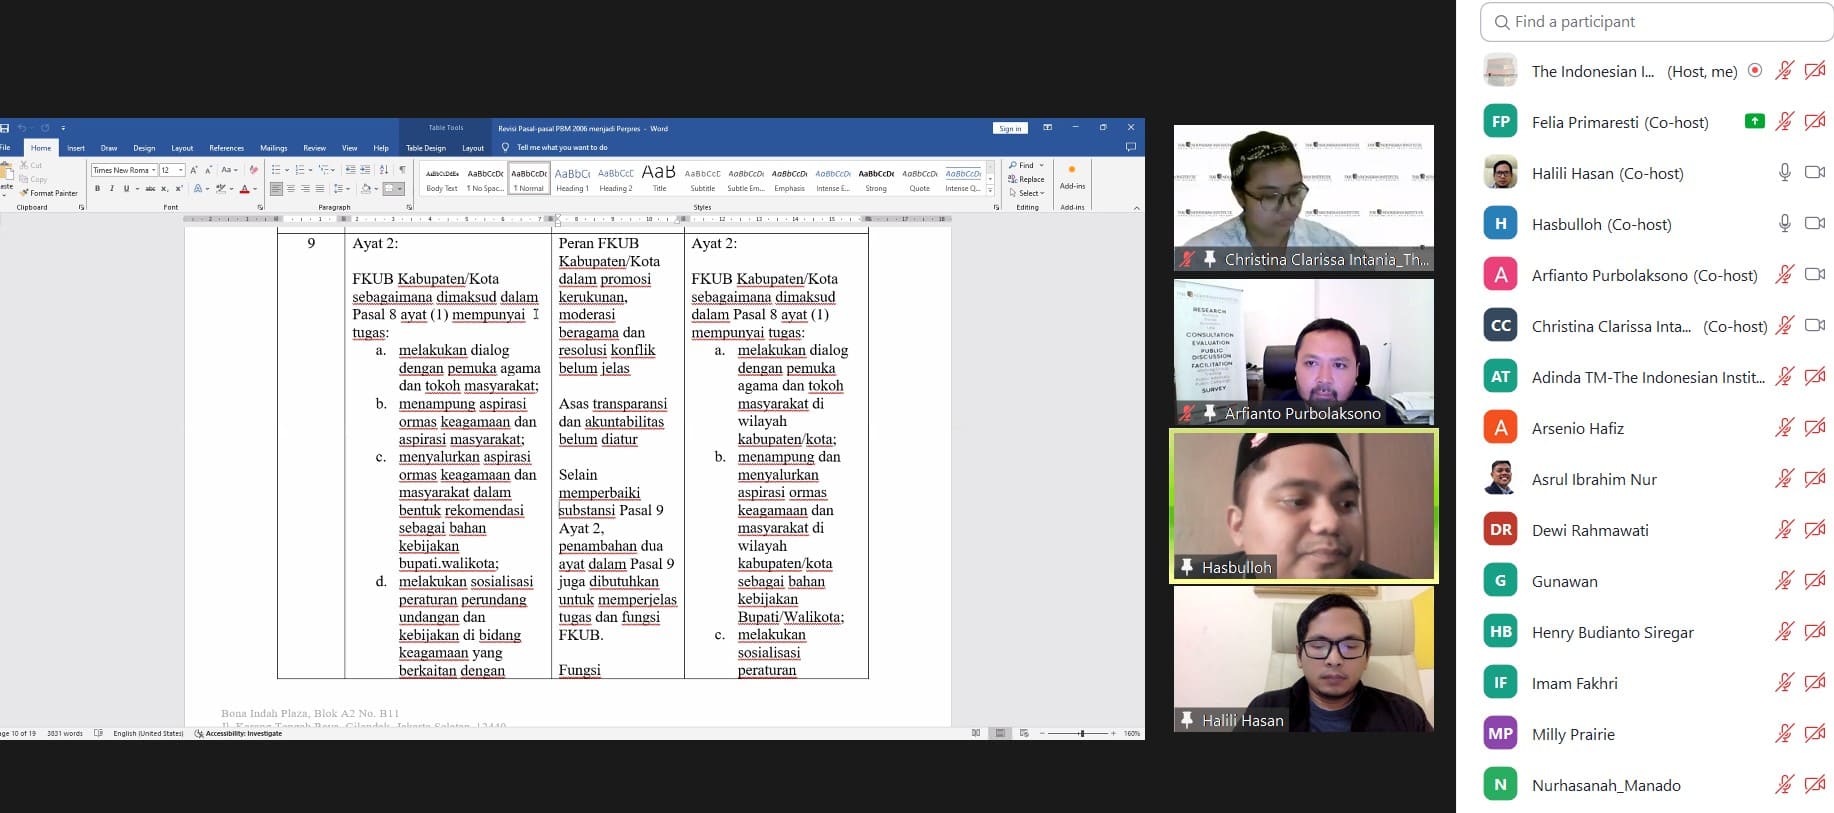
Task: Switch to the Table Design tab
Action: pyautogui.click(x=426, y=148)
